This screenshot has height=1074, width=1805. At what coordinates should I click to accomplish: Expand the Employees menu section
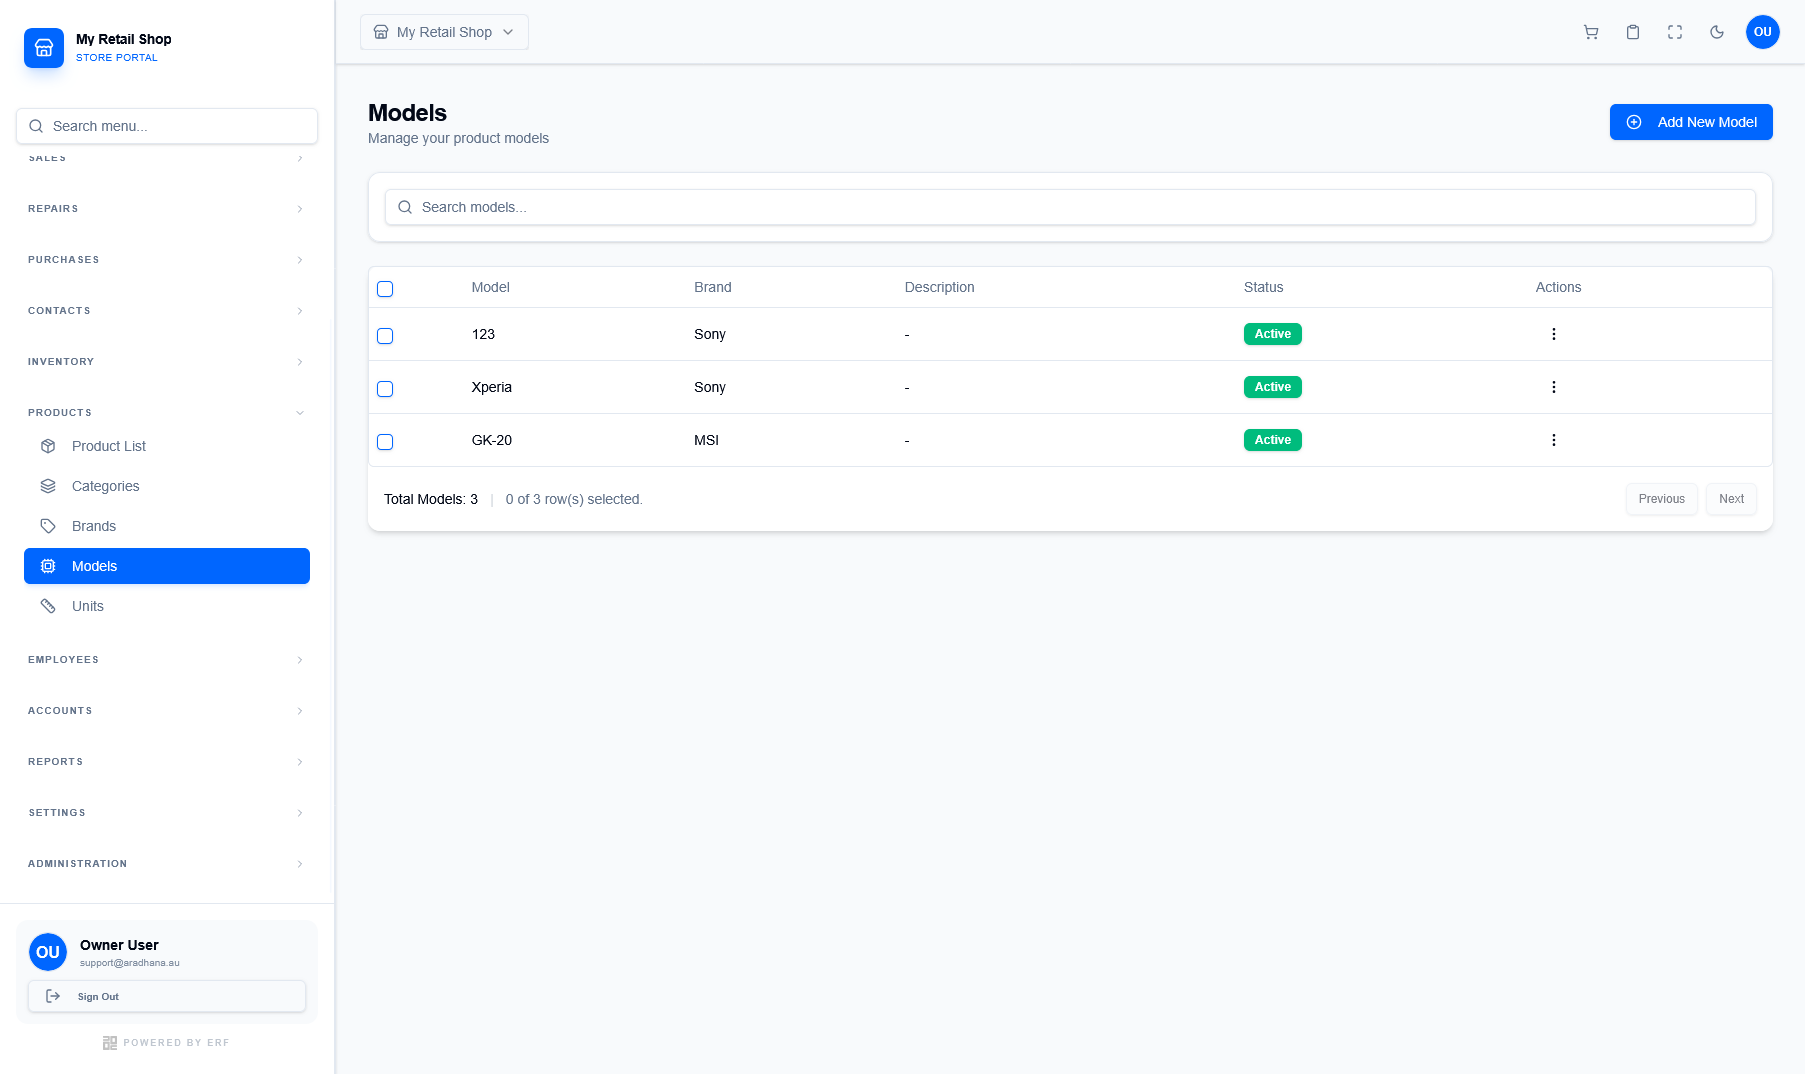click(167, 660)
